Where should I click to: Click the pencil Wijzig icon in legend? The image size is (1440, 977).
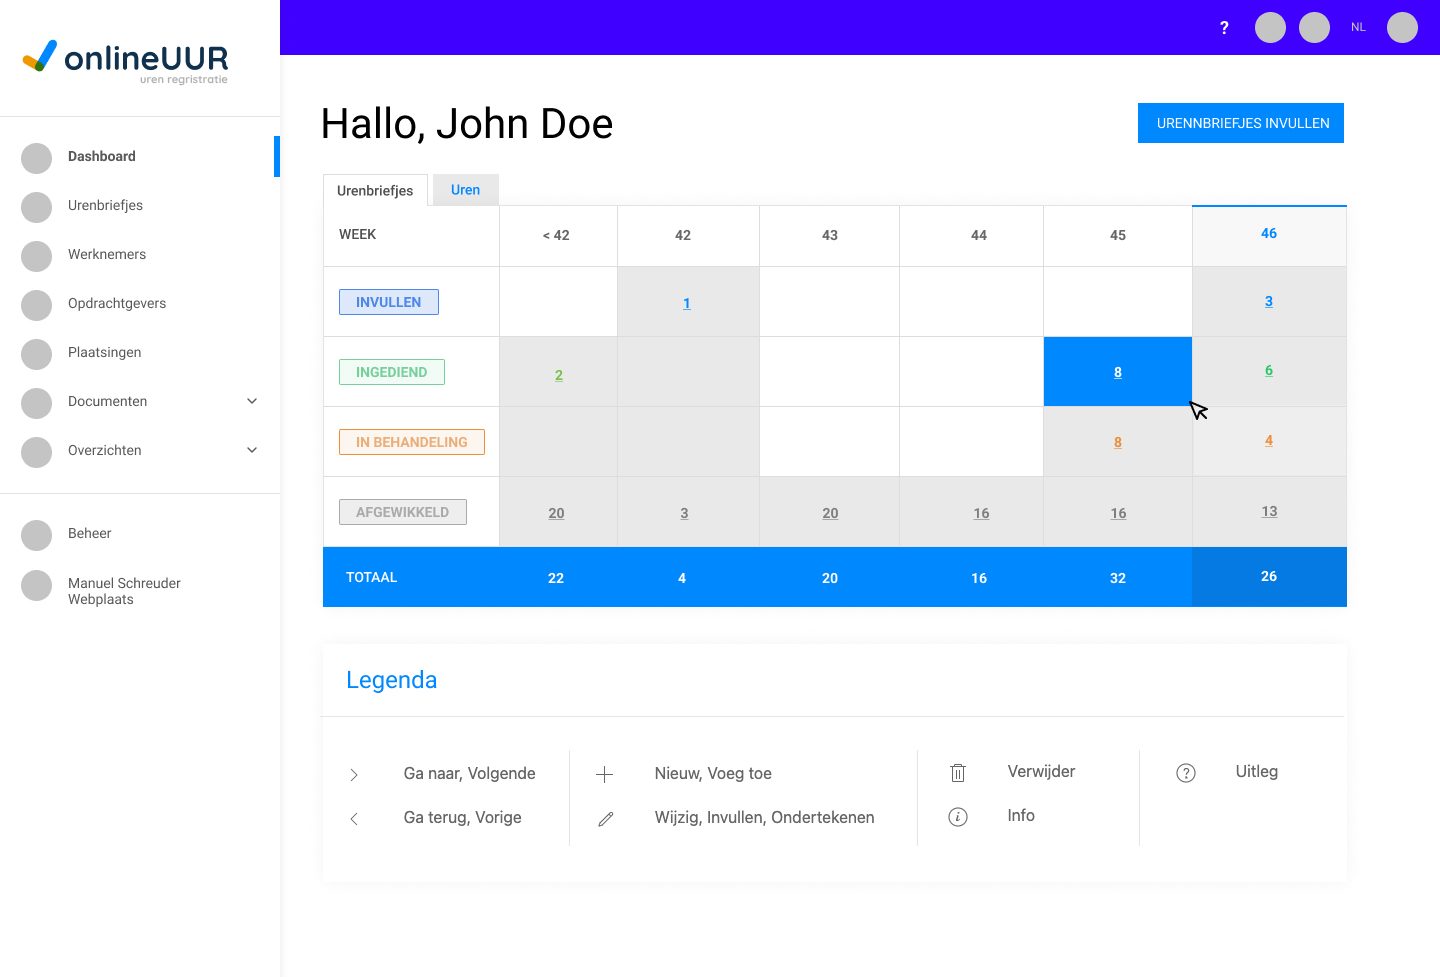(605, 819)
